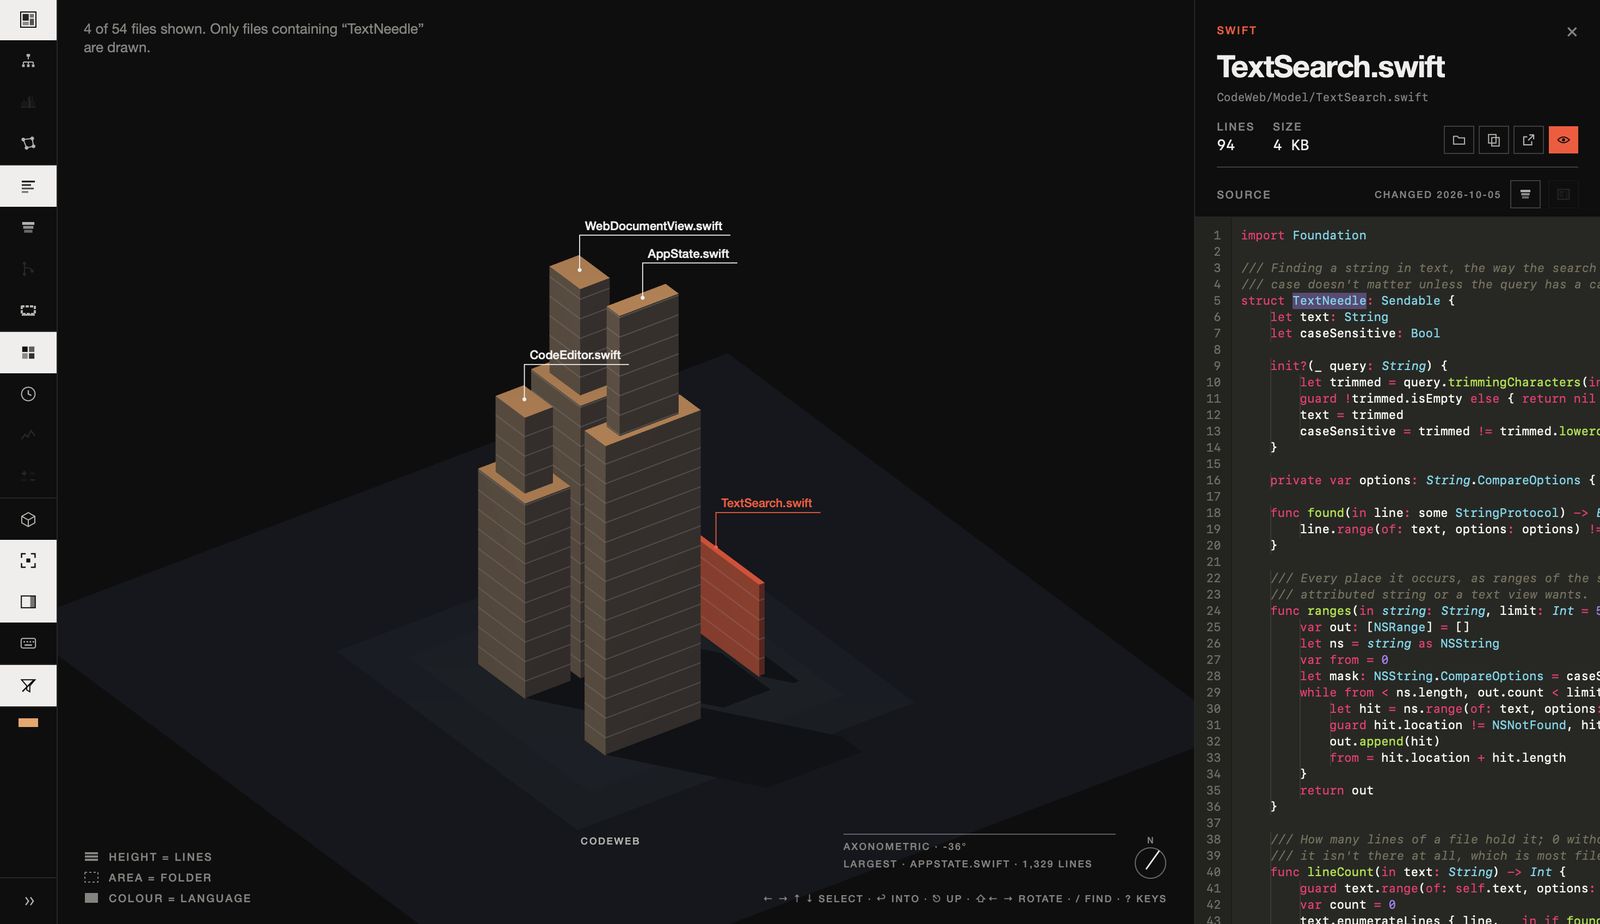The height and width of the screenshot is (924, 1600).
Task: Toggle the side panel layout icon
Action: 28,602
